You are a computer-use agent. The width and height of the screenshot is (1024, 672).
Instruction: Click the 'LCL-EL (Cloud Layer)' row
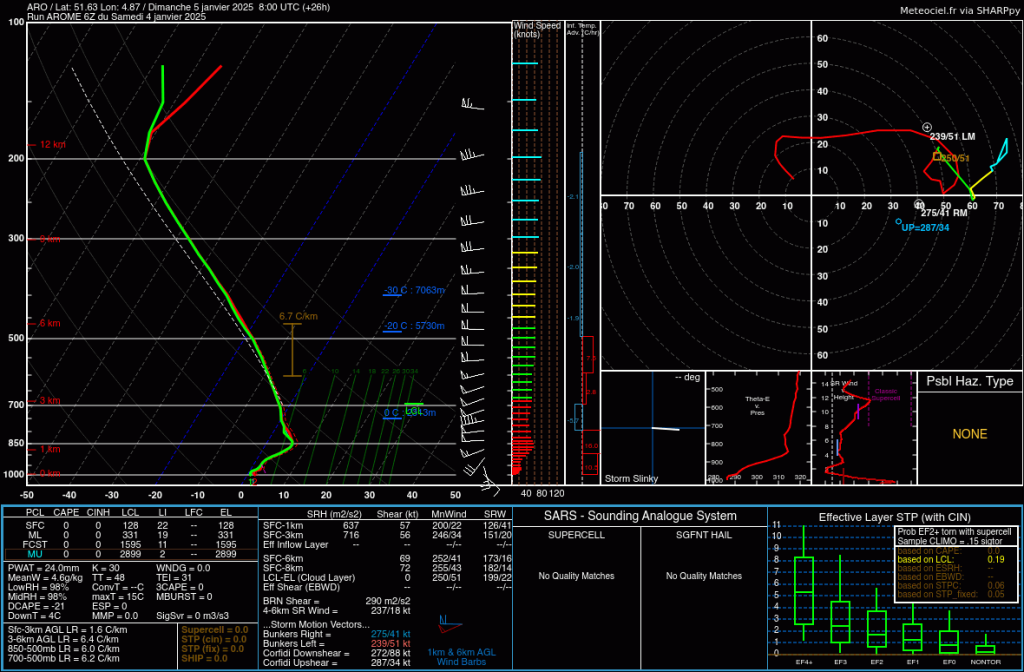(x=387, y=577)
